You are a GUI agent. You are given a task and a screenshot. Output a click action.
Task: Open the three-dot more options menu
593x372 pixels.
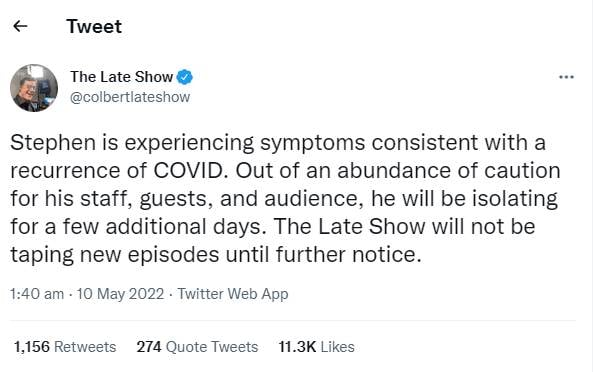pyautogui.click(x=566, y=77)
